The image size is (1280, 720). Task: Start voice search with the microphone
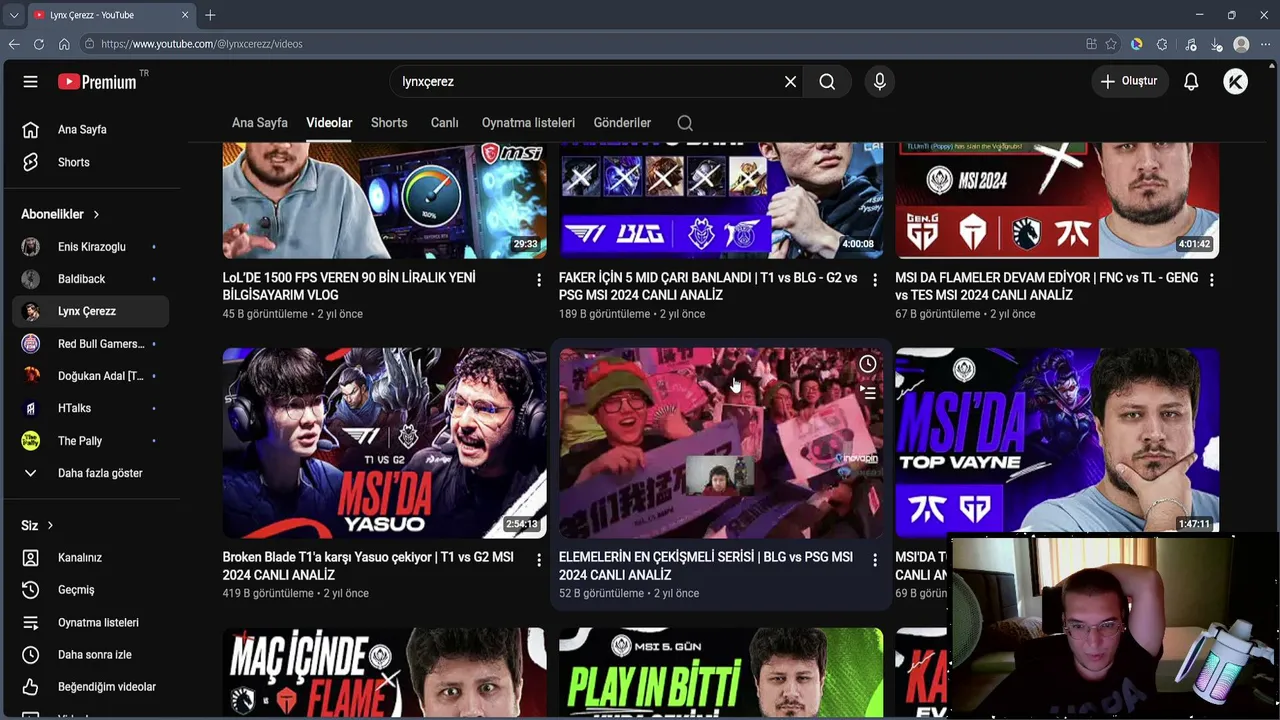(880, 82)
